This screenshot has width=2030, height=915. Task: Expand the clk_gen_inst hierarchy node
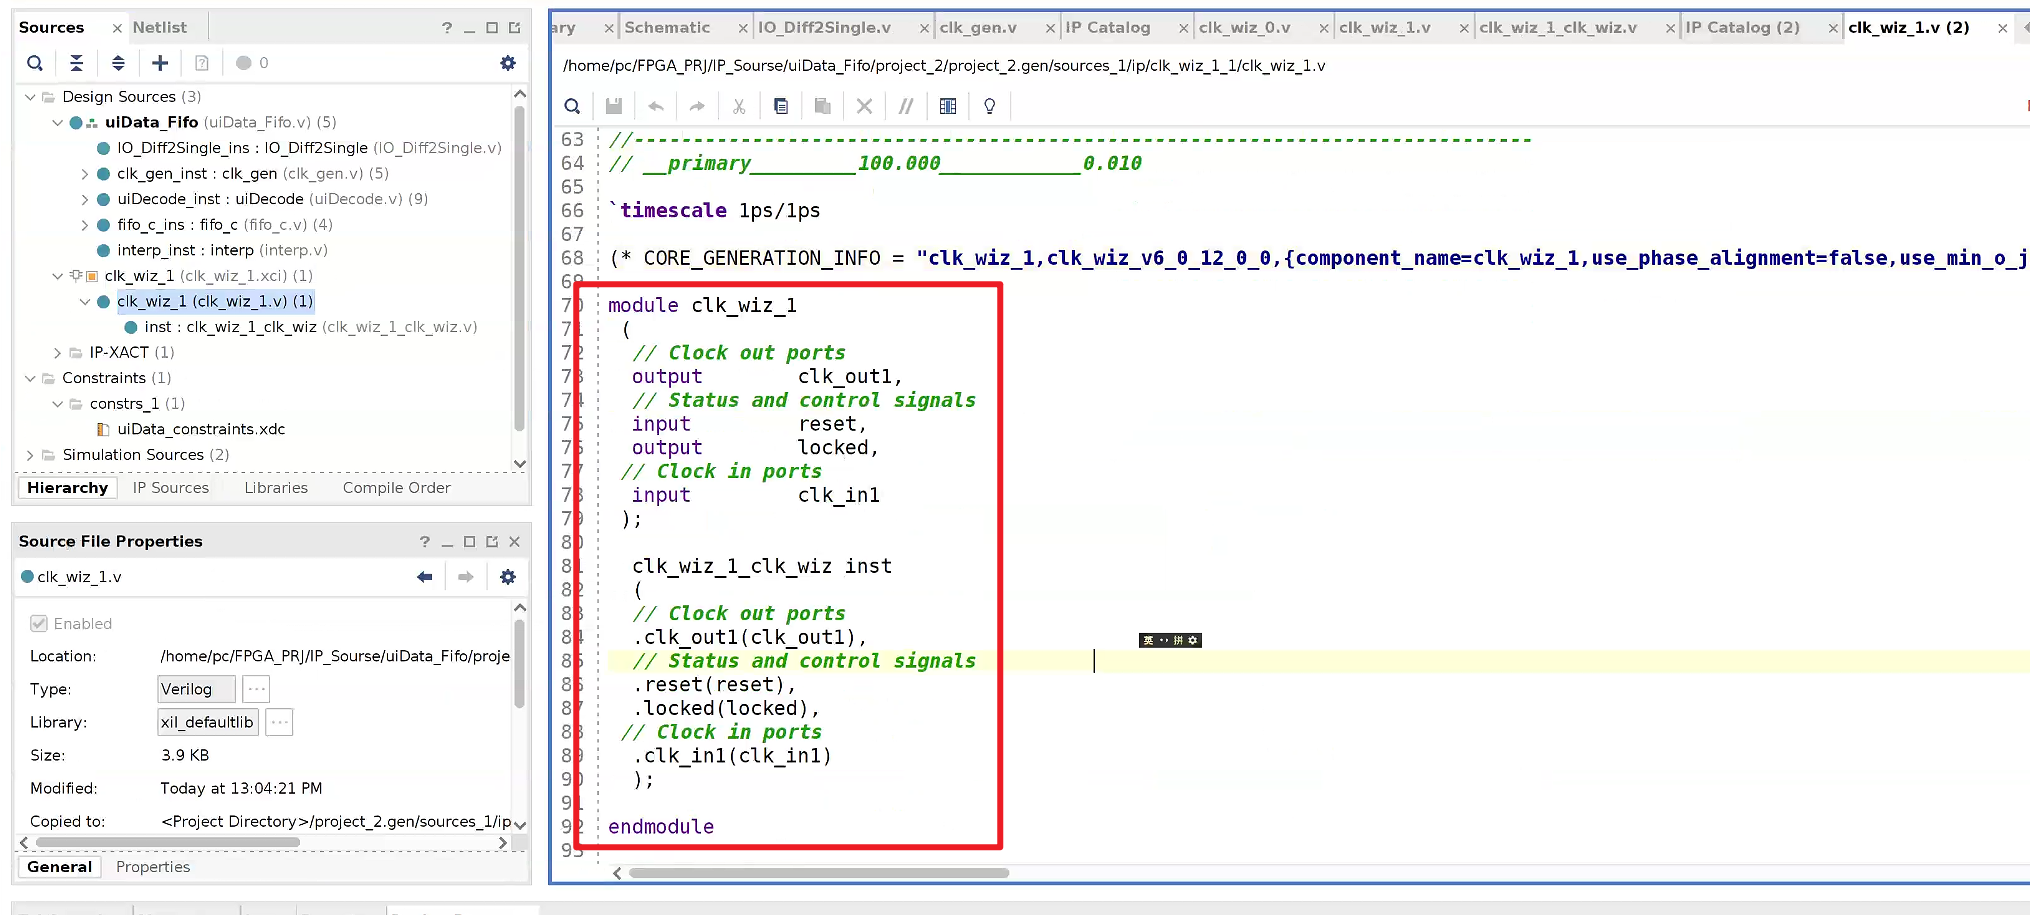pos(85,174)
